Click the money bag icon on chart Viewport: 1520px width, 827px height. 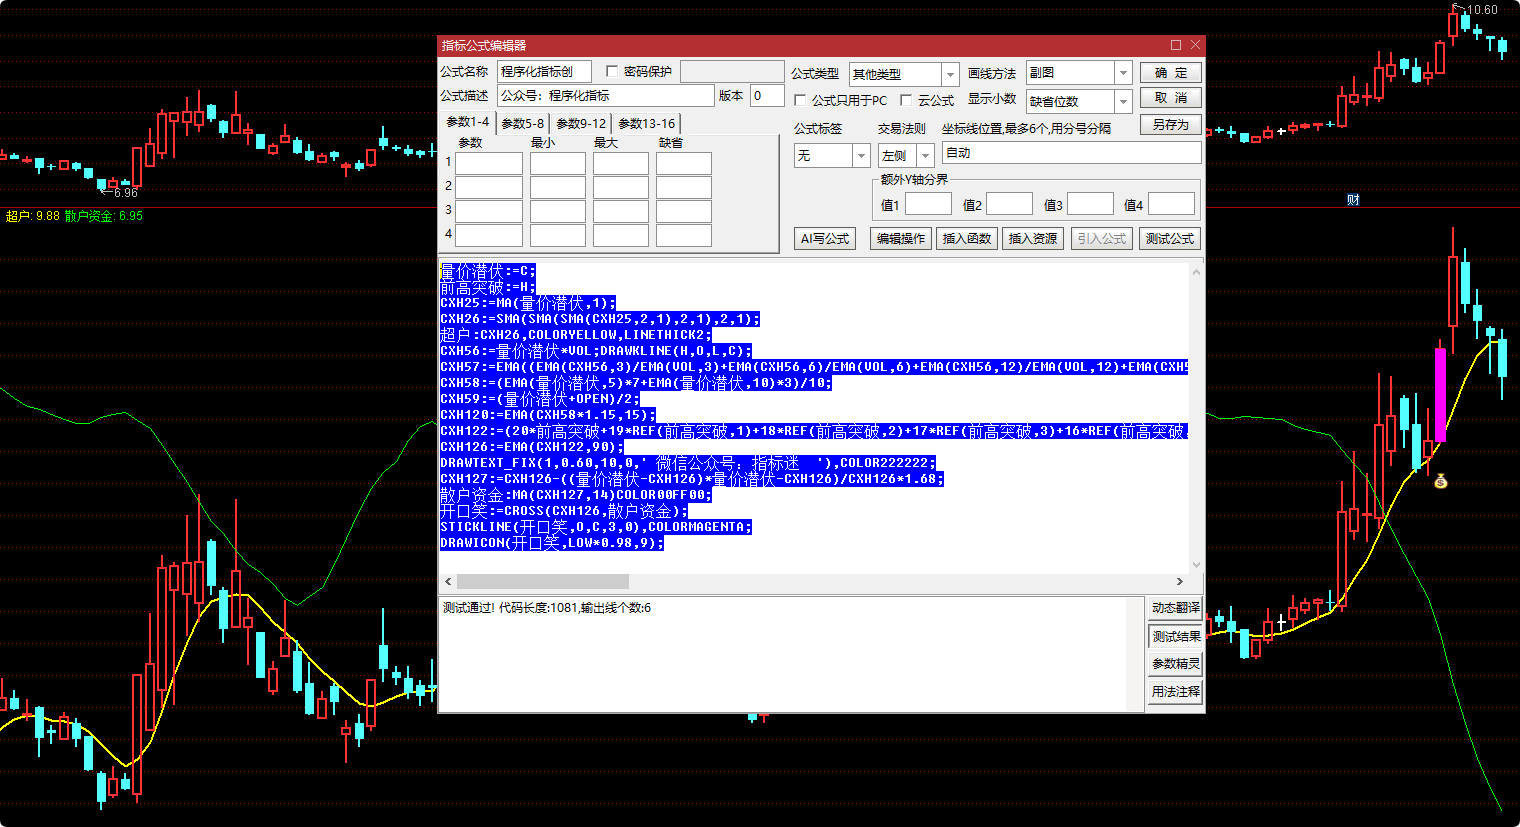(x=1440, y=482)
